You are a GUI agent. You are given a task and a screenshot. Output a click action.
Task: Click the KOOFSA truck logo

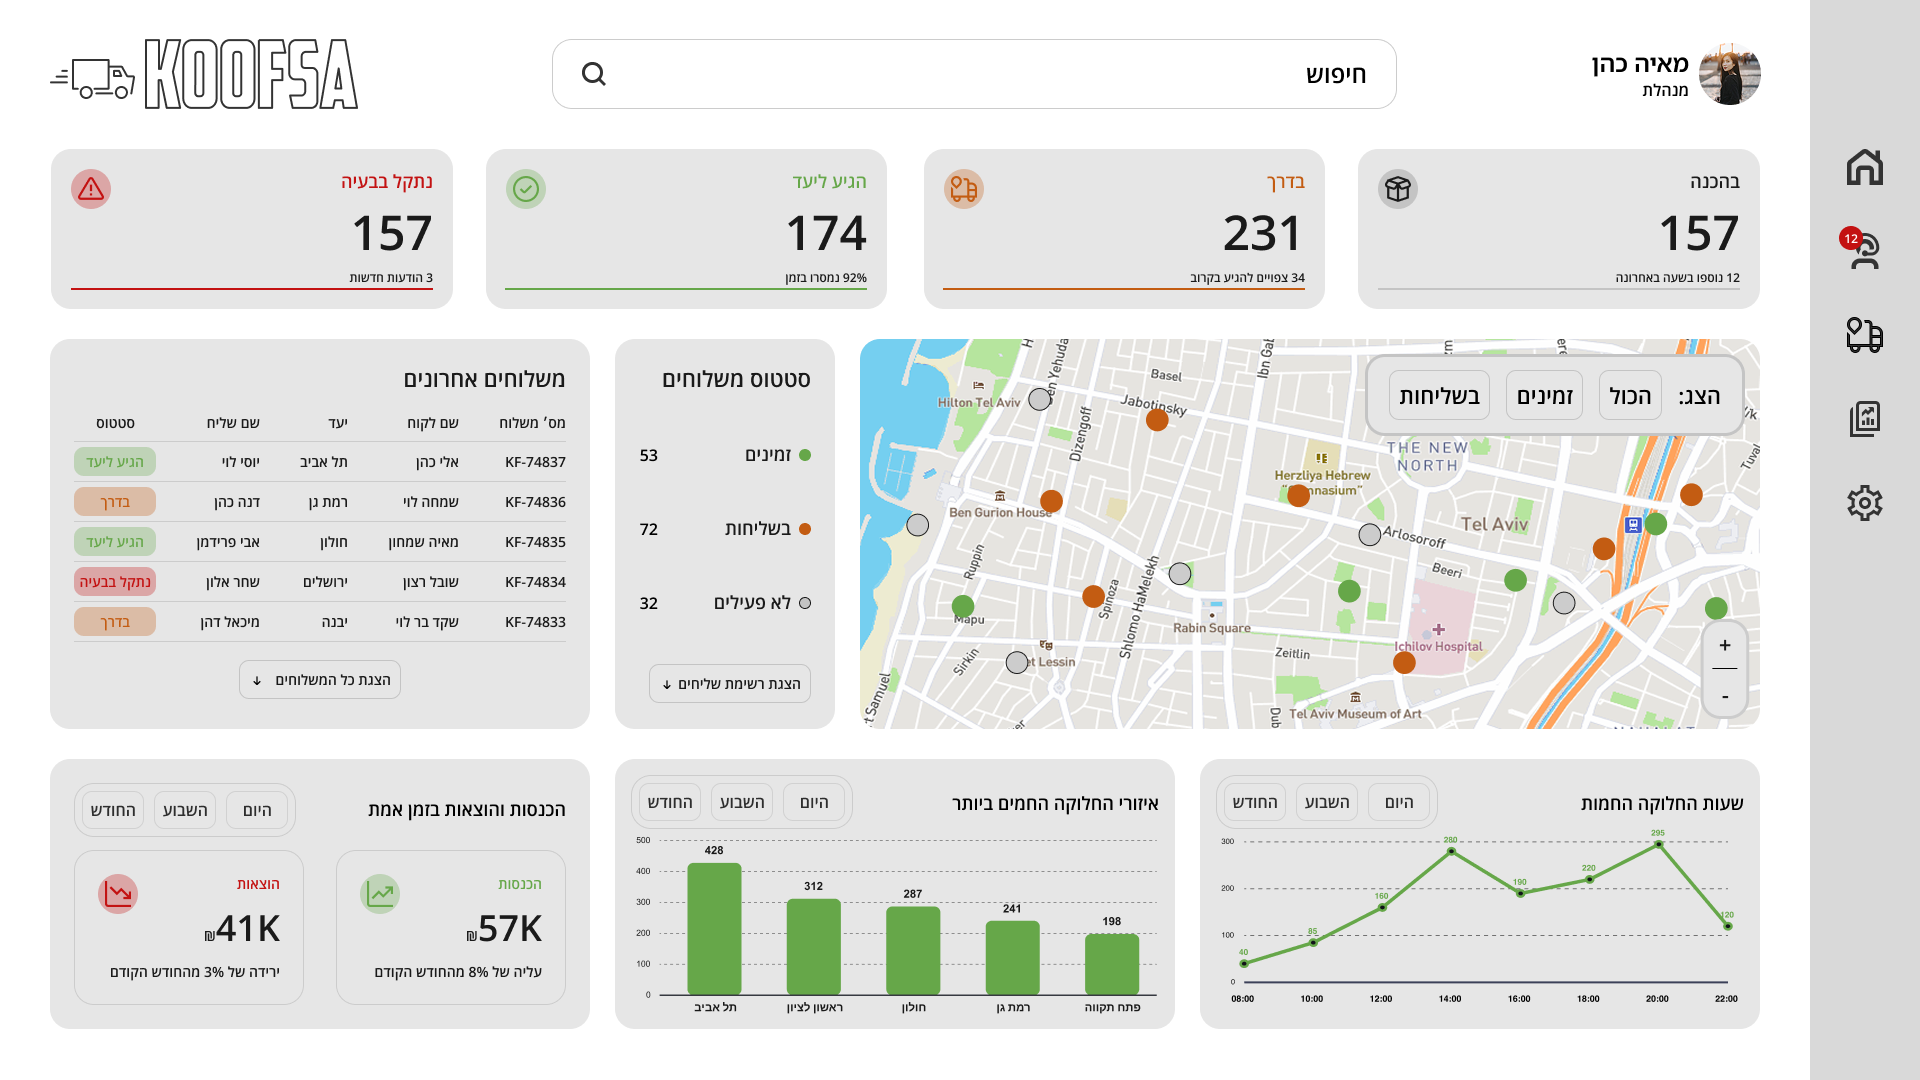pyautogui.click(x=205, y=74)
